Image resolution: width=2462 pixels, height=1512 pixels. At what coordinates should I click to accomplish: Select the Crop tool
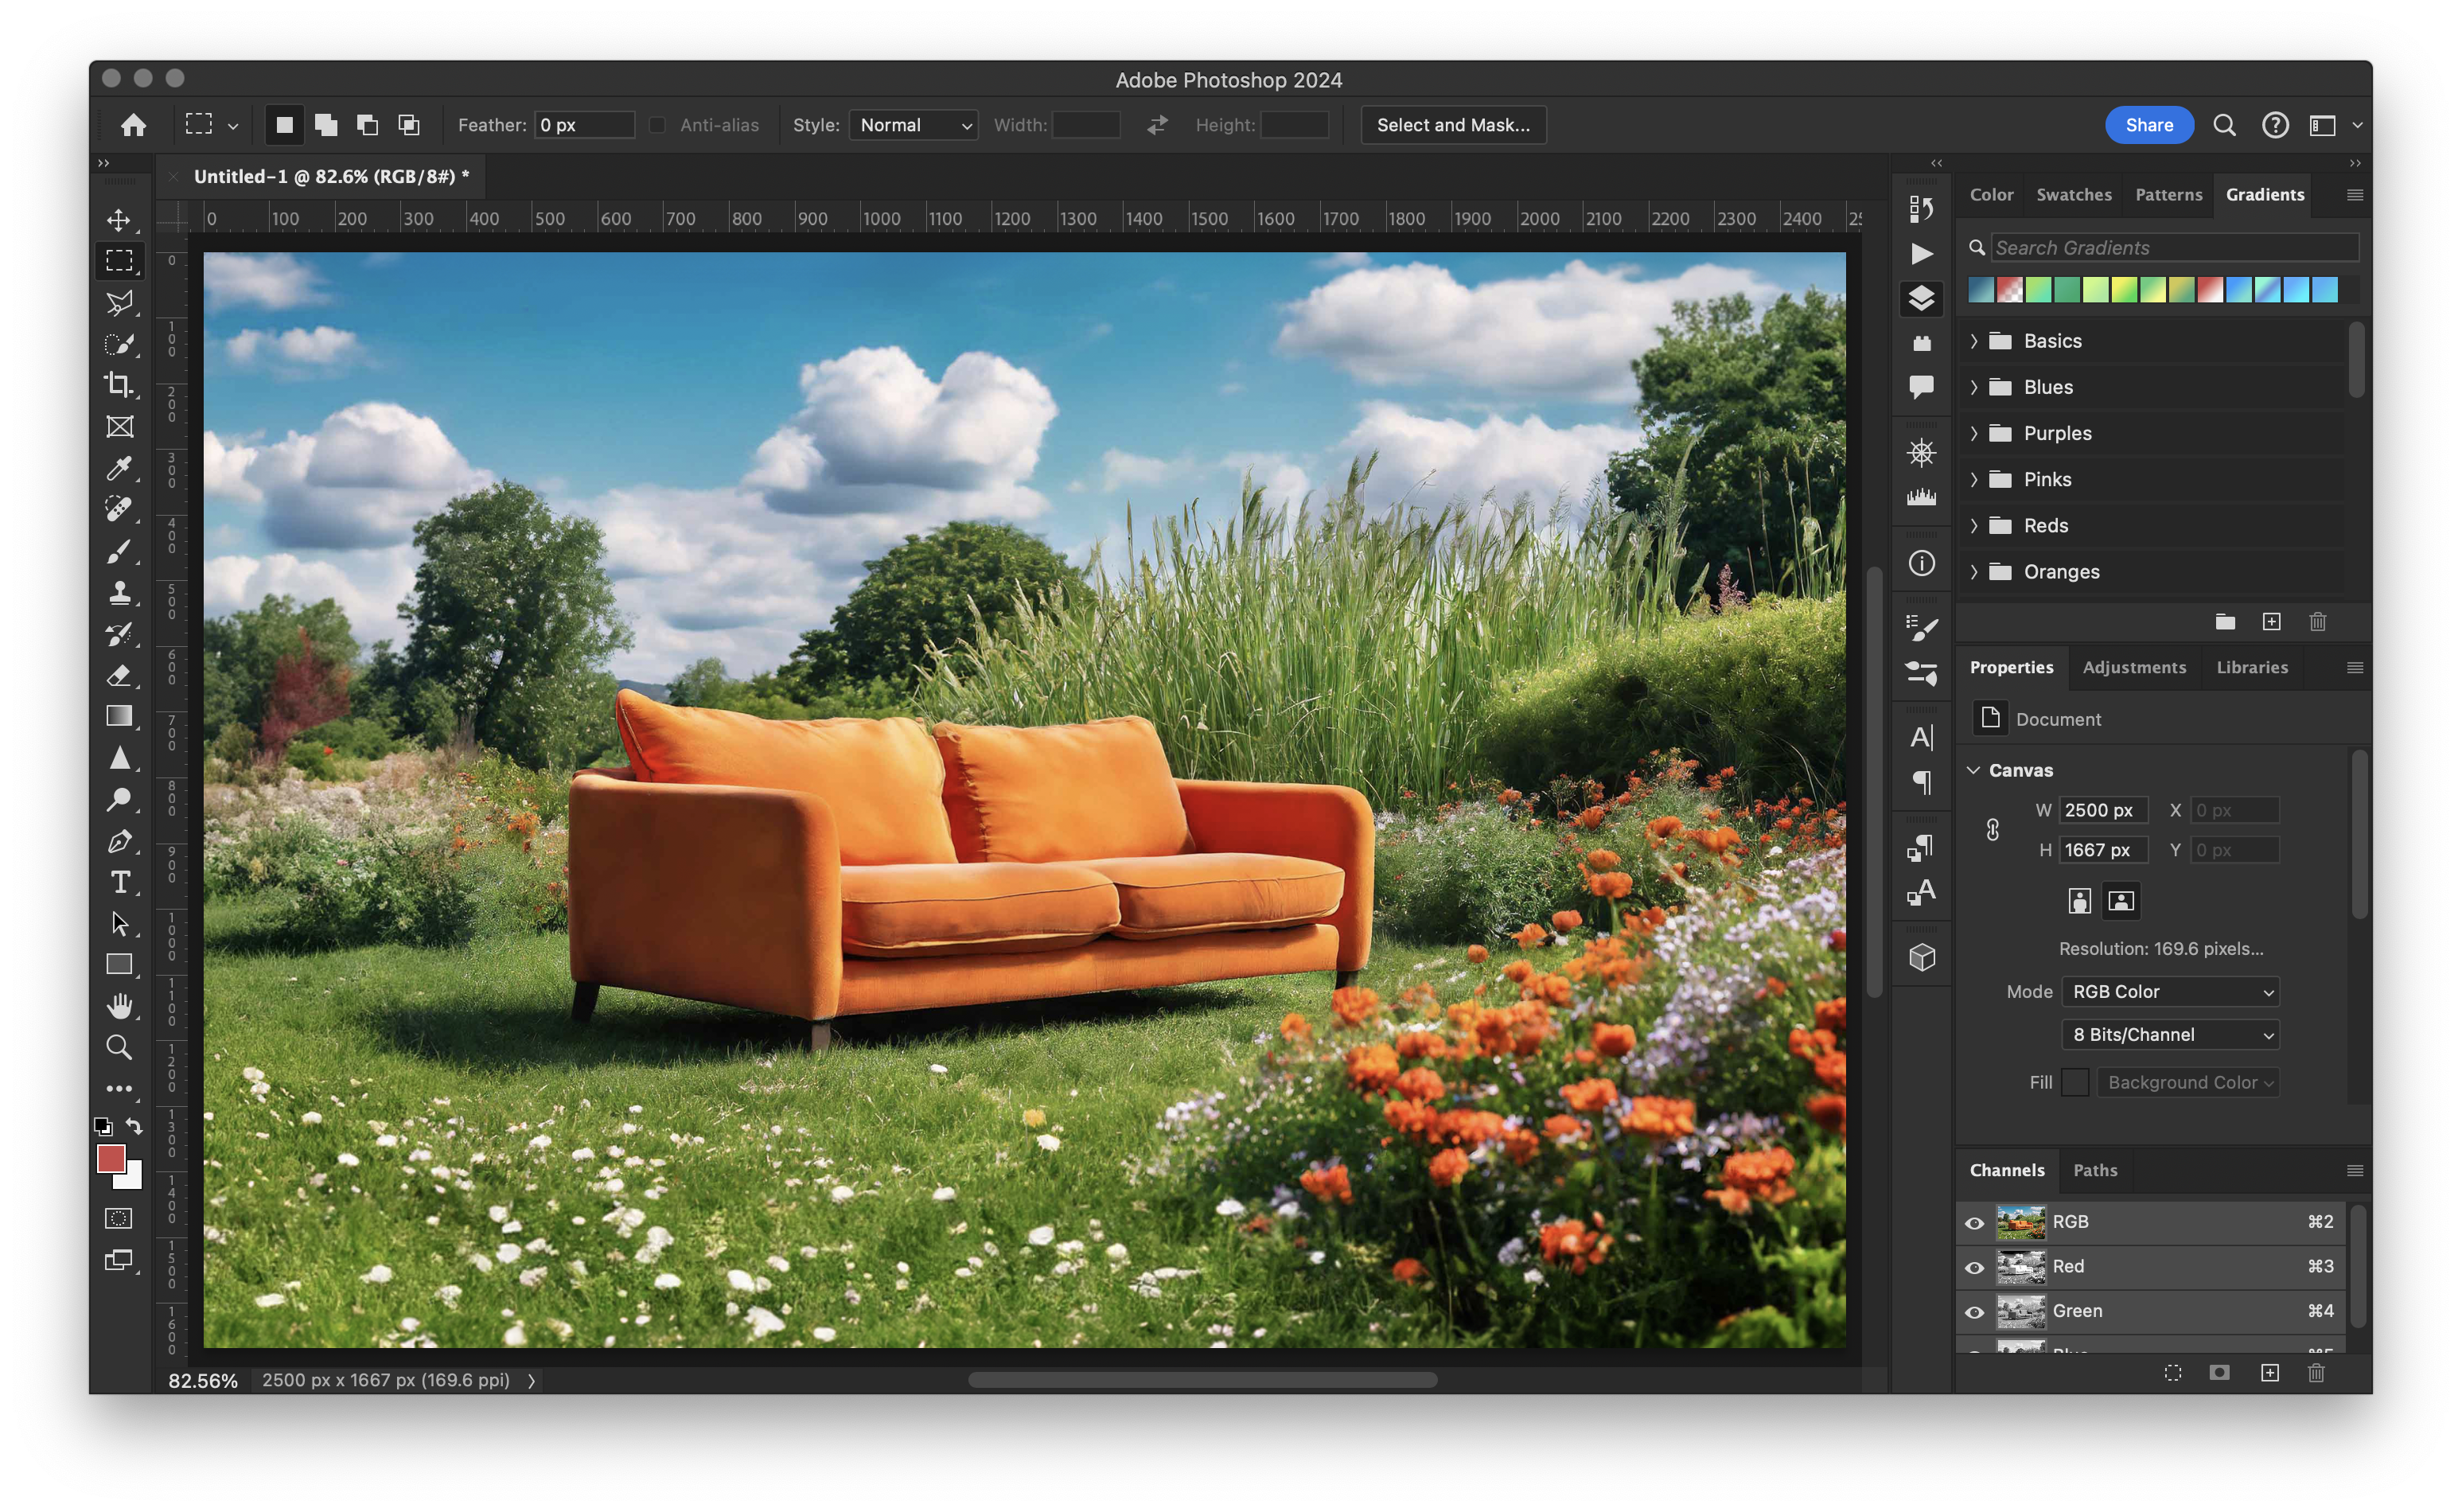tap(119, 385)
